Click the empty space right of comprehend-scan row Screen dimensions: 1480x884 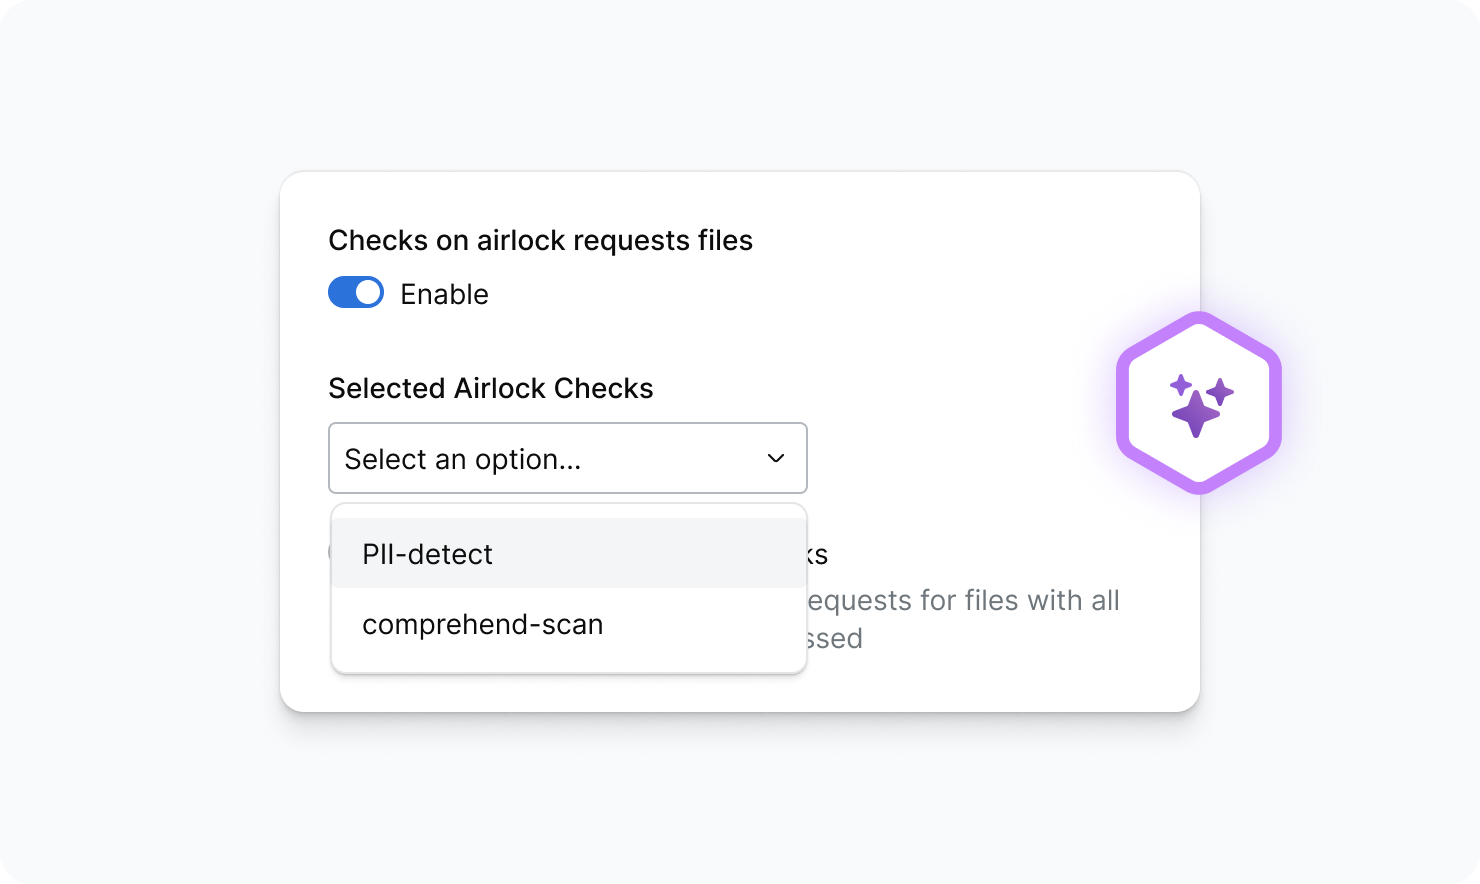coord(710,624)
